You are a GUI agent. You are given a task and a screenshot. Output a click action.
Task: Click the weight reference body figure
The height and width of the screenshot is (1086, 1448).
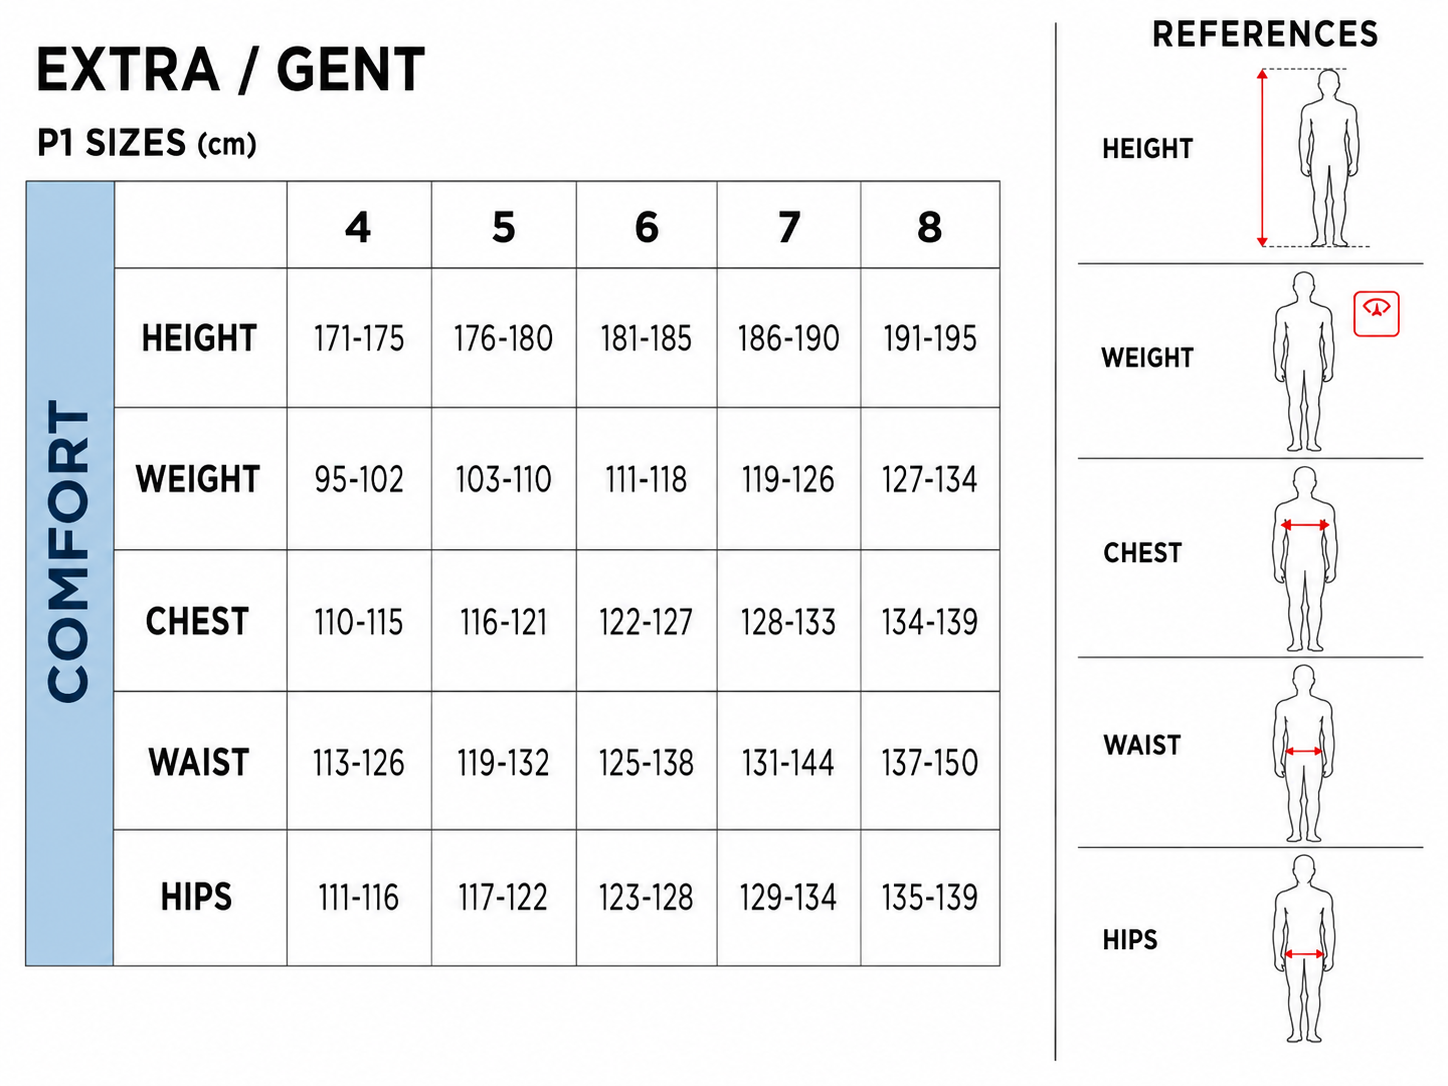pyautogui.click(x=1304, y=361)
